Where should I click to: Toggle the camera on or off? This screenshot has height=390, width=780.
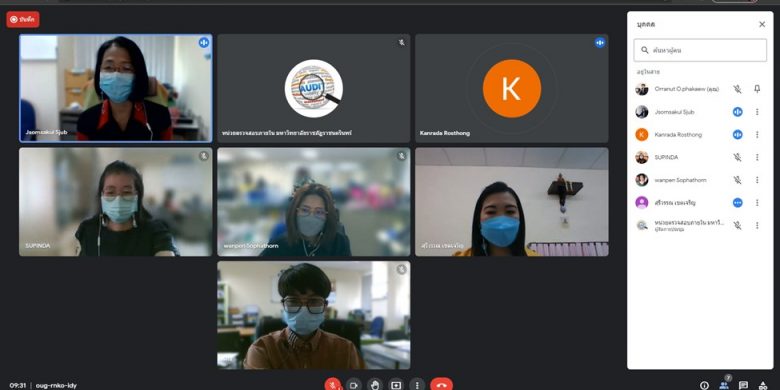pos(354,385)
